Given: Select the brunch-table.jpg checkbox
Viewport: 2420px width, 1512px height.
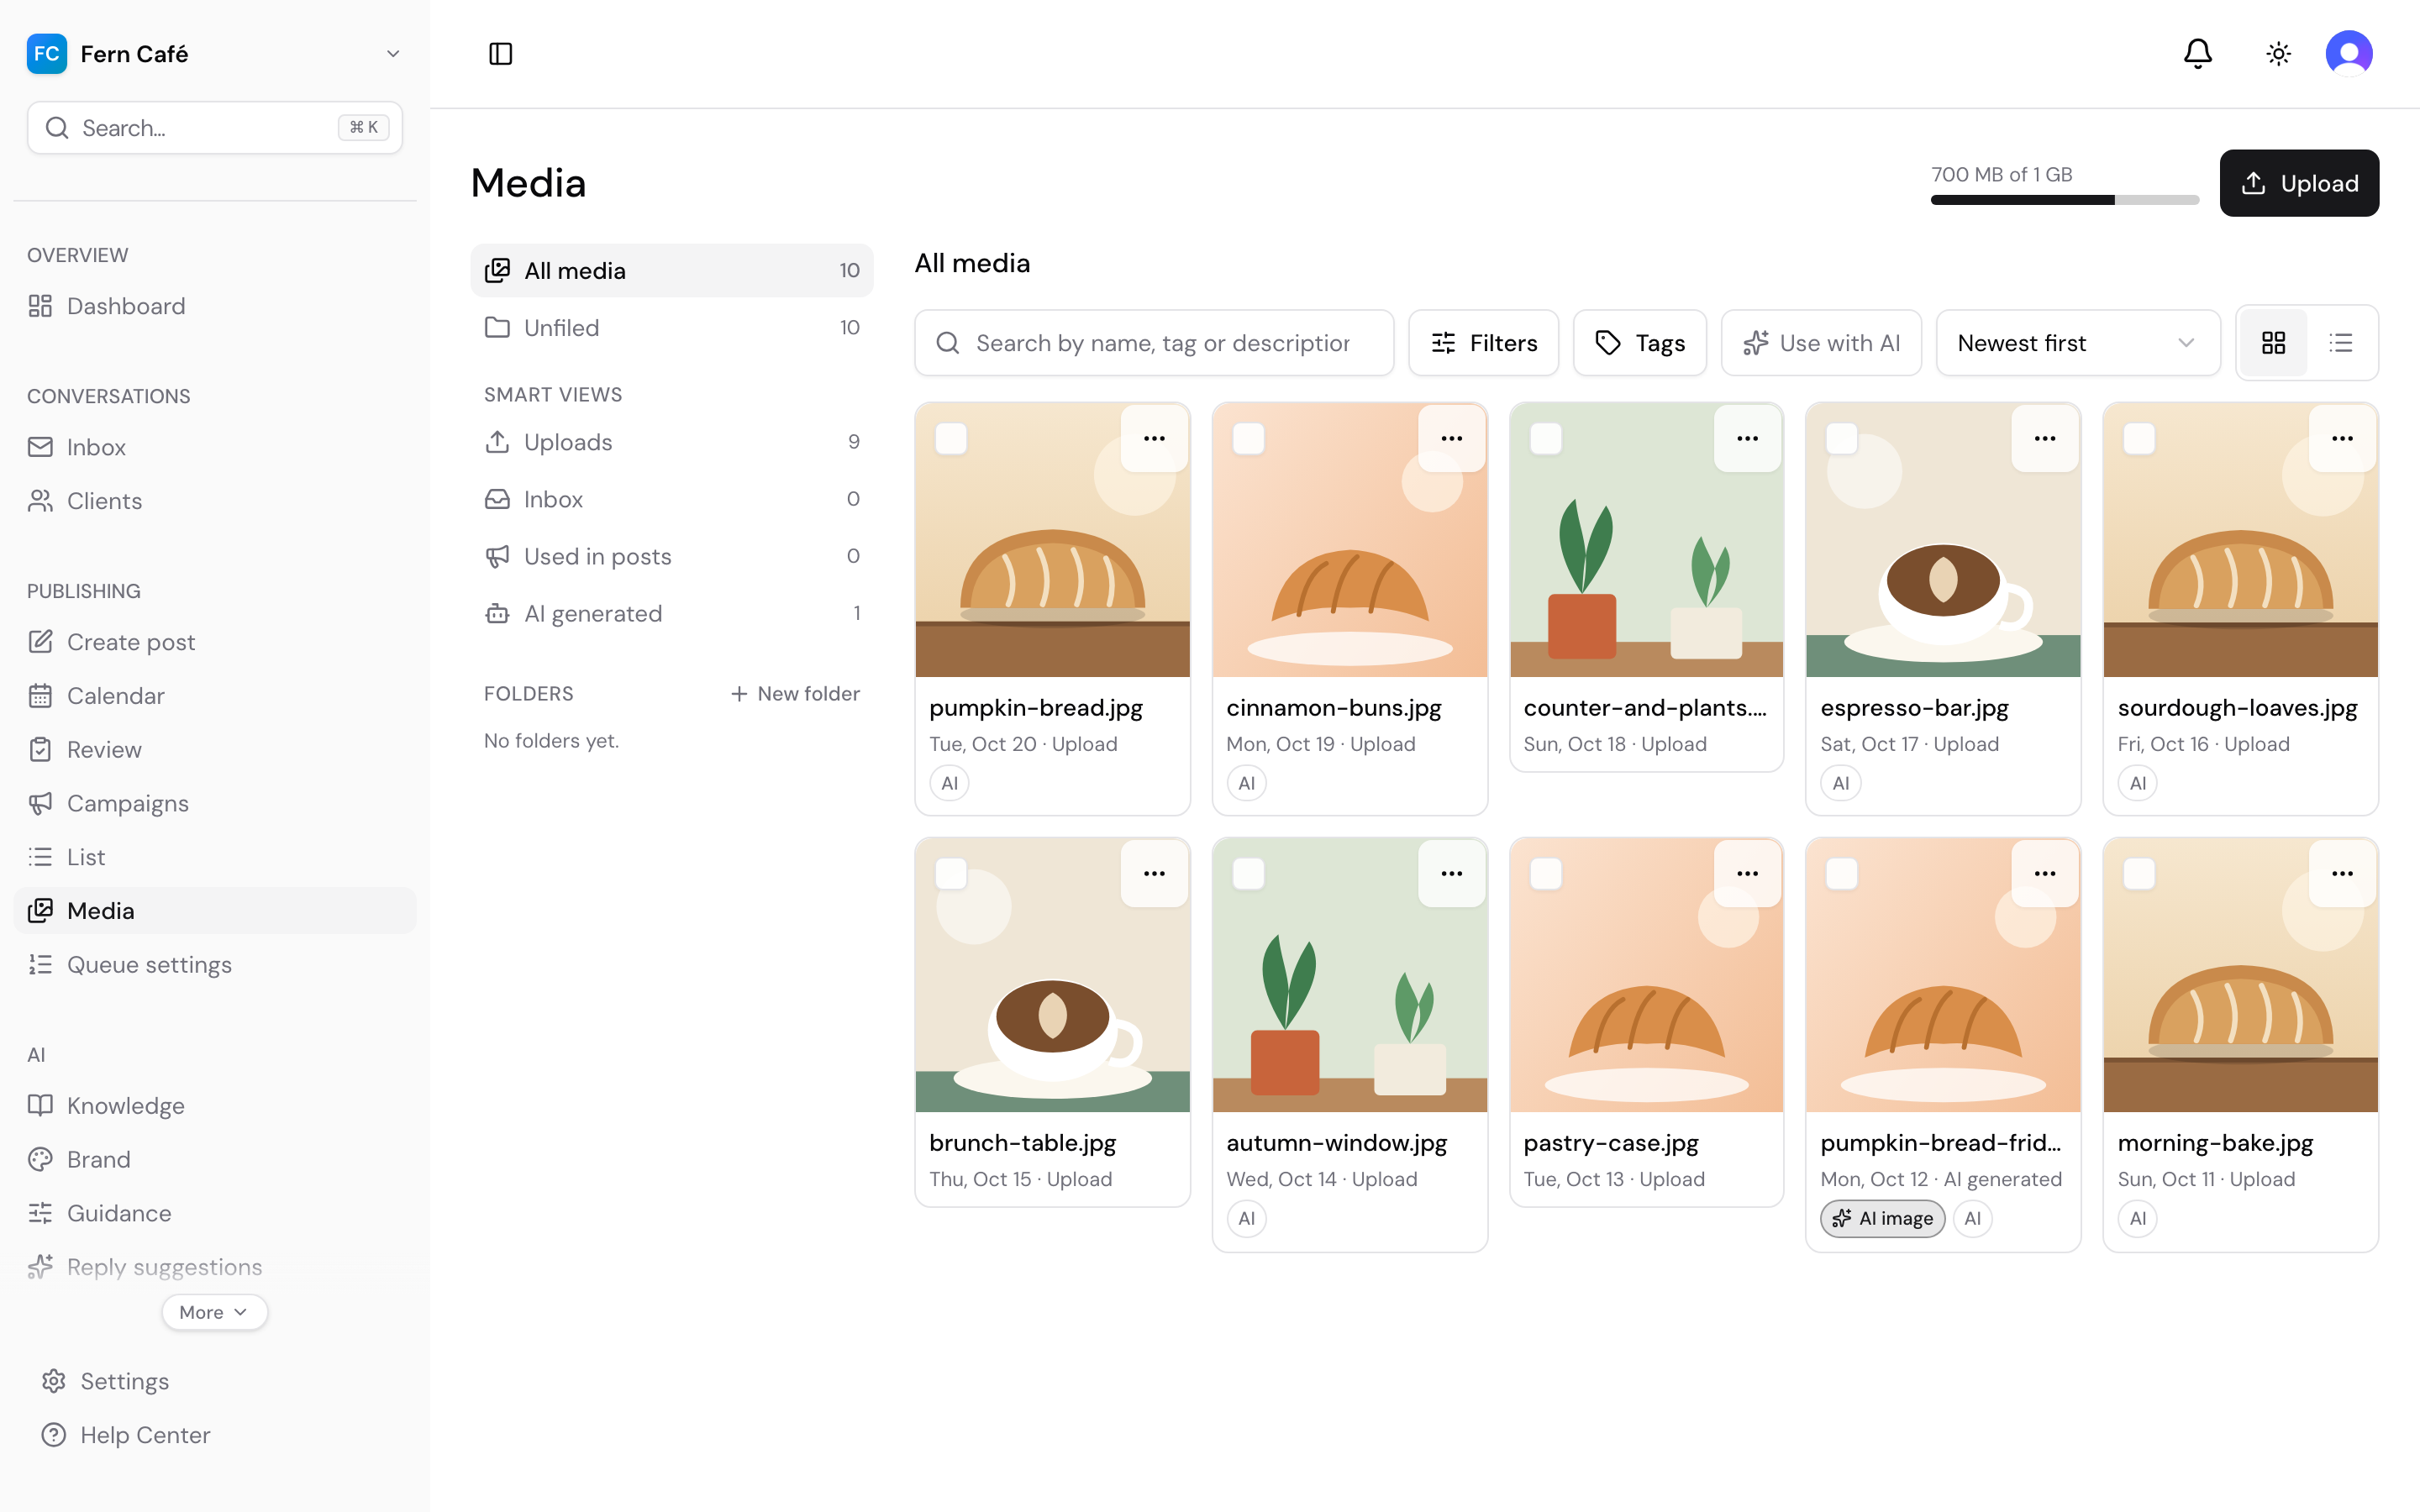Looking at the screenshot, I should click(951, 874).
